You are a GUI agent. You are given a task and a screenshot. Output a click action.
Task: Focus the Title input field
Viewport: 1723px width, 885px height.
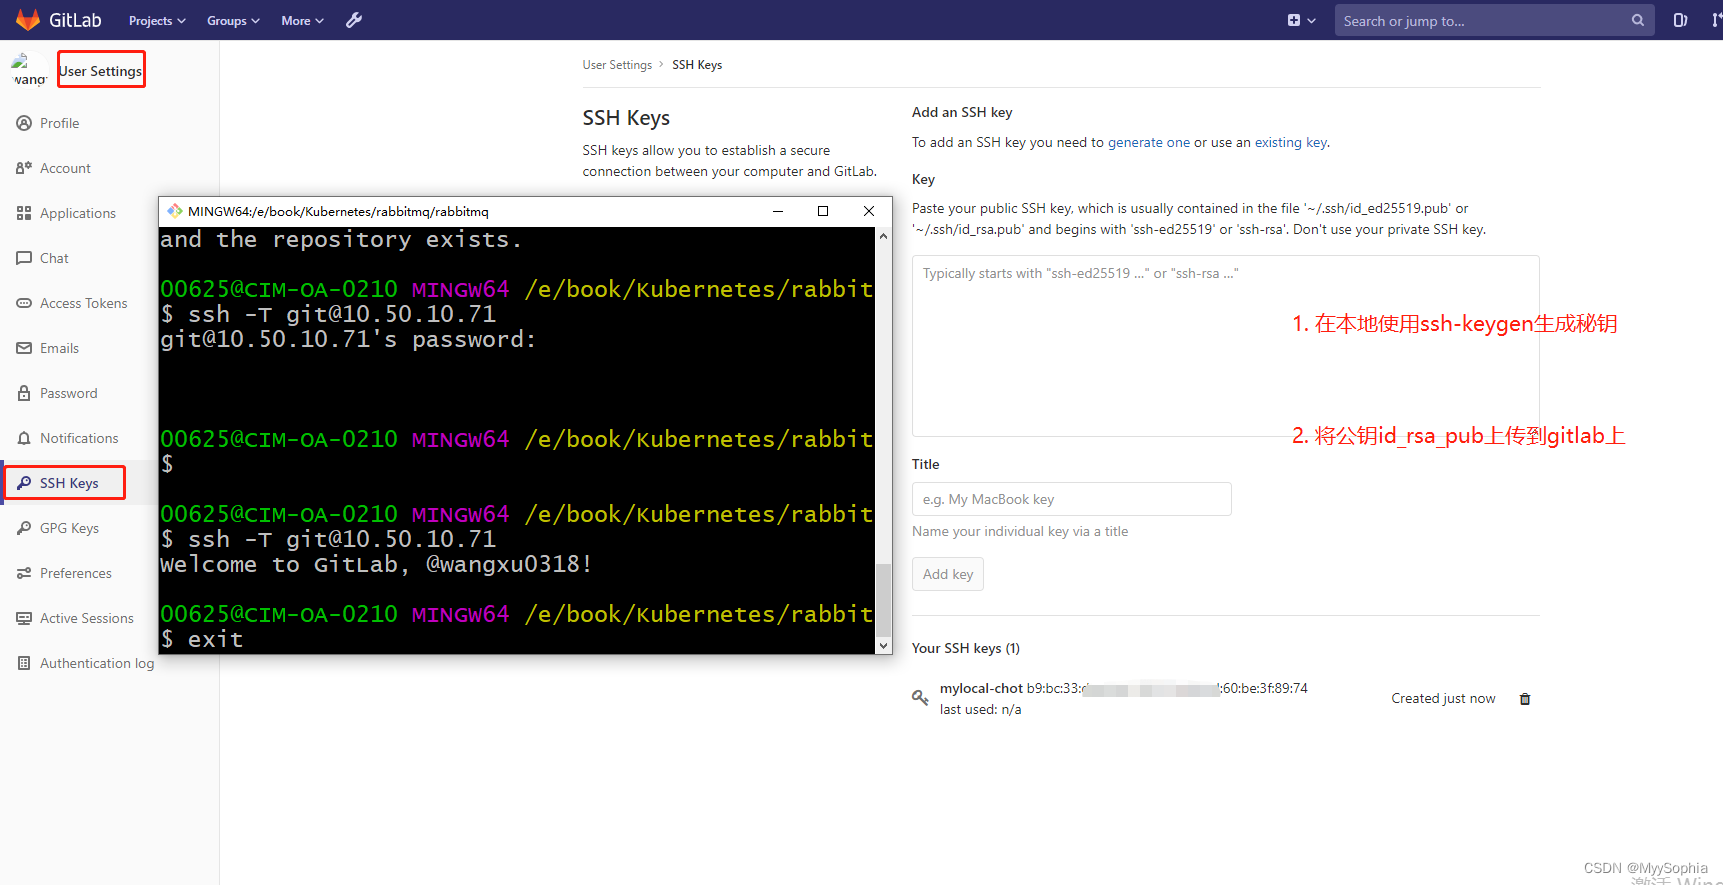coord(1072,499)
